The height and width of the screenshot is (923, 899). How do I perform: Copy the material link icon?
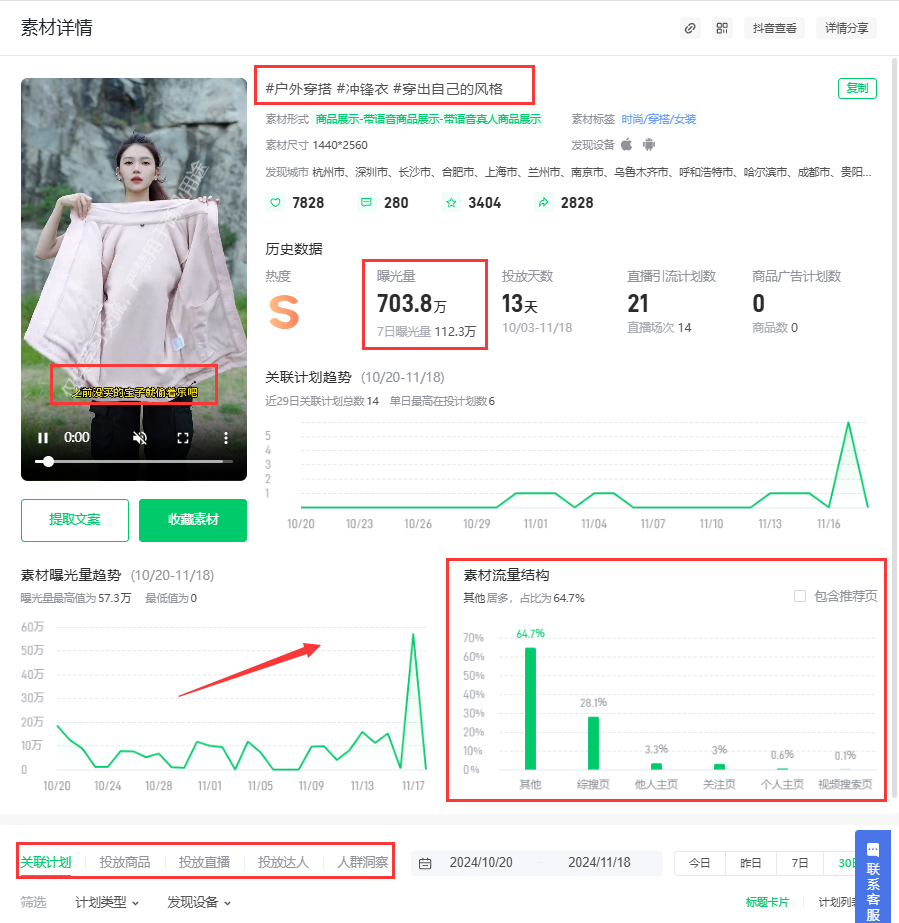pos(690,28)
